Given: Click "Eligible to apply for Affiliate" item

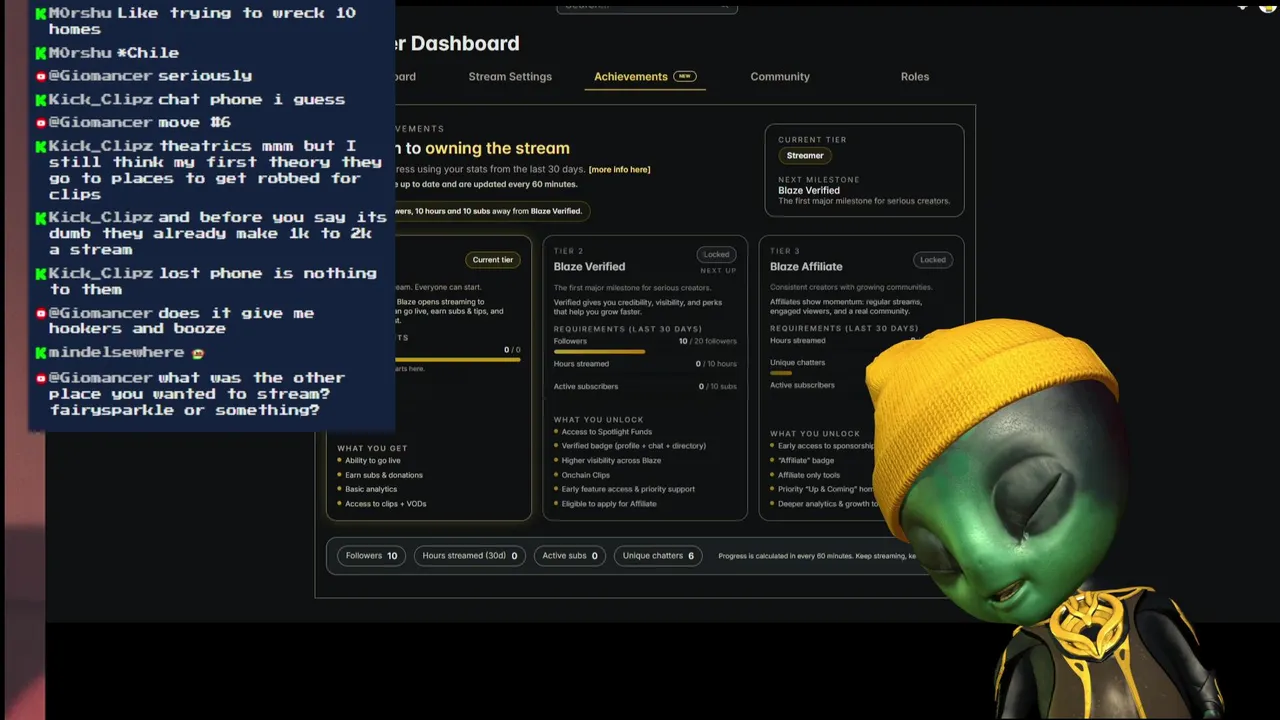Looking at the screenshot, I should pyautogui.click(x=609, y=504).
